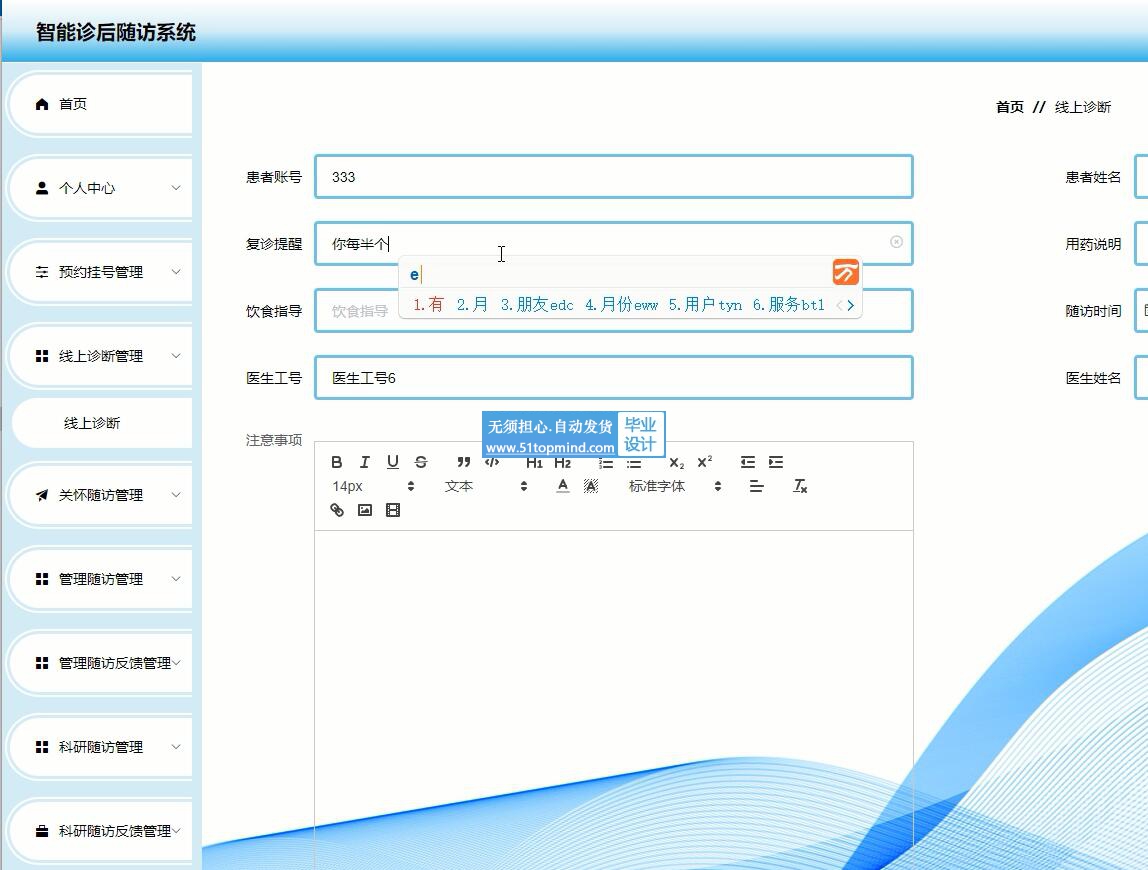The height and width of the screenshot is (870, 1148).
Task: Insert a video into the editor
Action: tap(393, 510)
